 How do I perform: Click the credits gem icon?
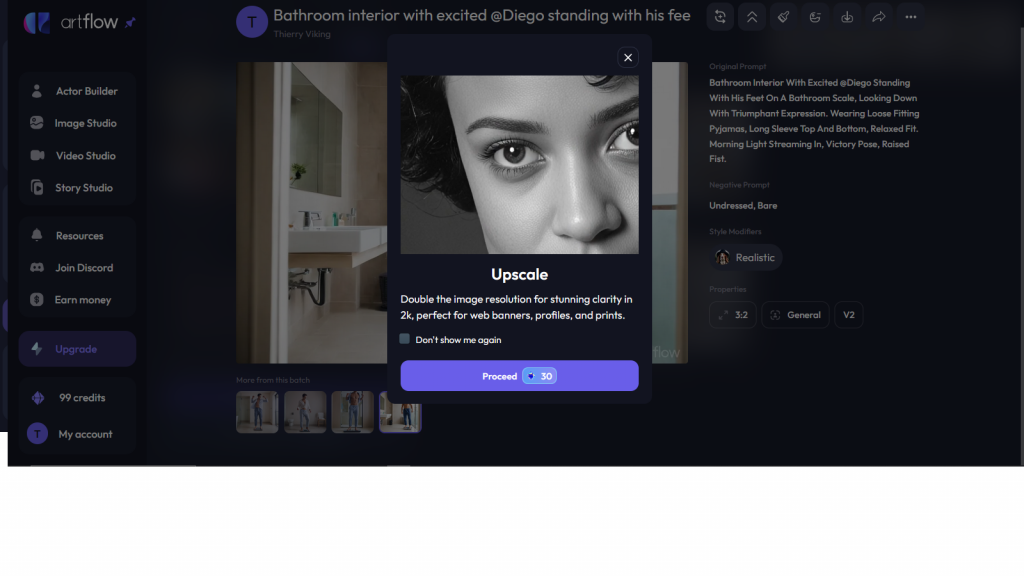coord(38,398)
